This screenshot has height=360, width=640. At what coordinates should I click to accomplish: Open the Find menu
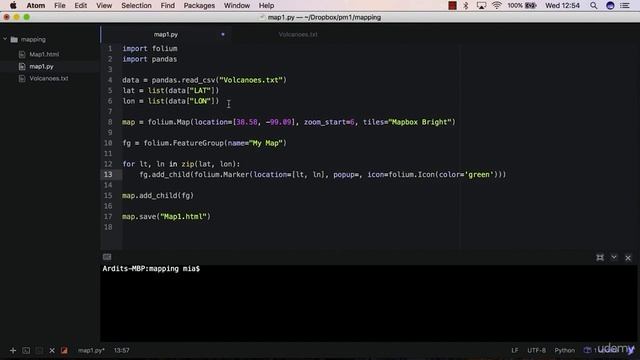pos(167,5)
